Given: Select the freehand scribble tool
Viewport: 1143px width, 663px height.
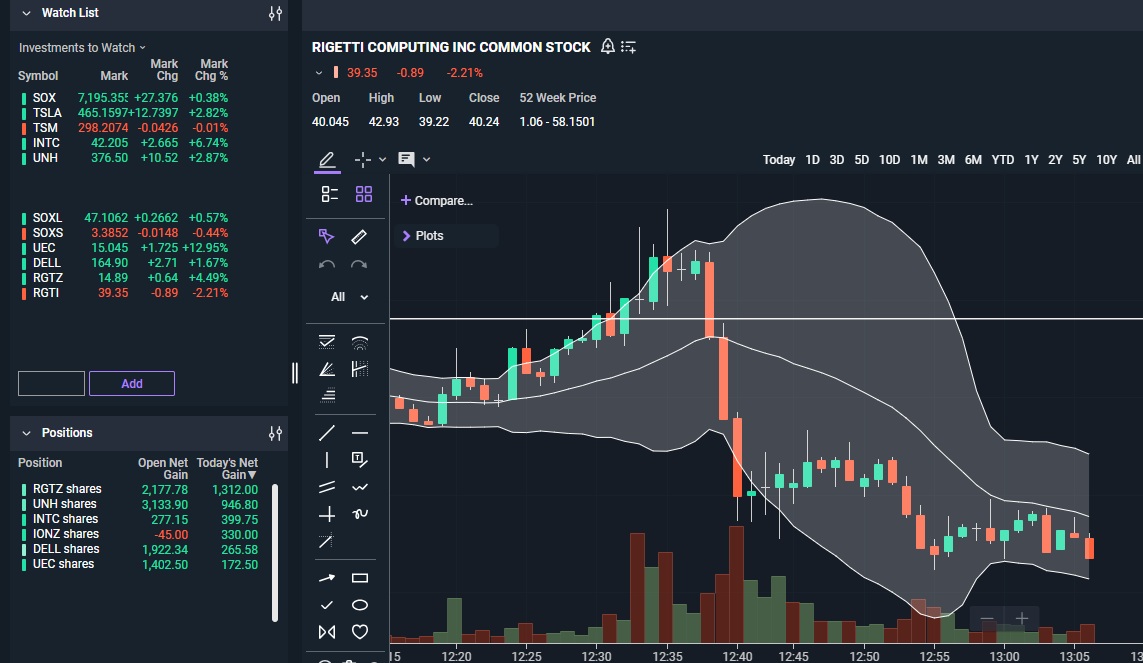Looking at the screenshot, I should coord(359,514).
